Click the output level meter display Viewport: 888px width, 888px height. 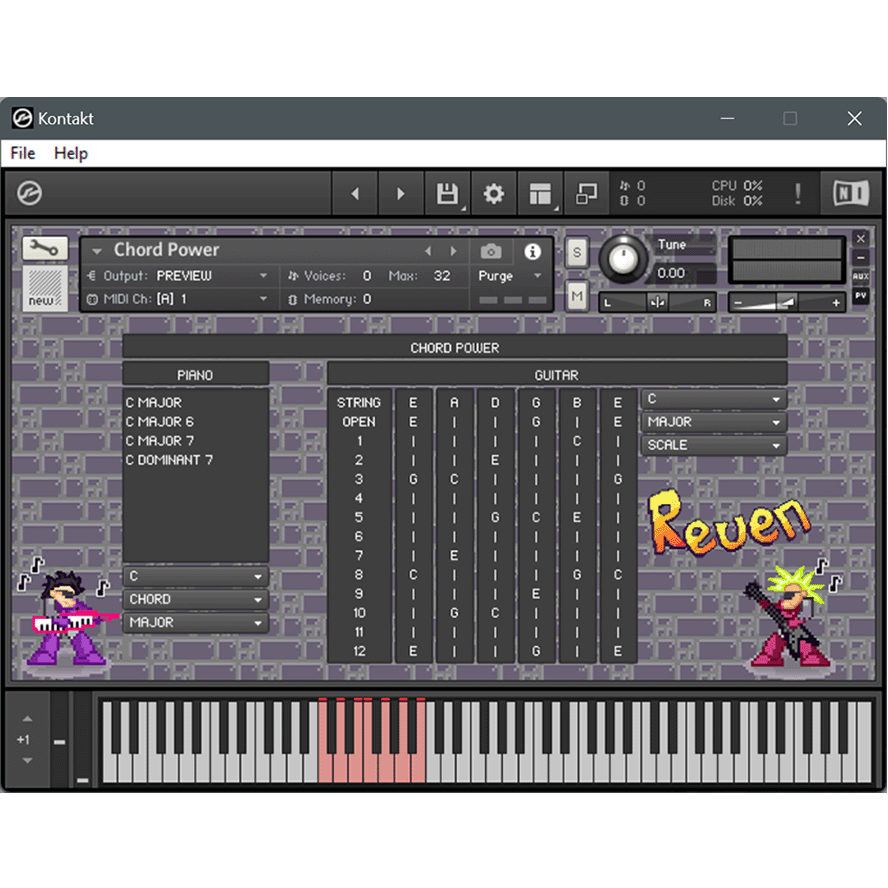tap(787, 259)
